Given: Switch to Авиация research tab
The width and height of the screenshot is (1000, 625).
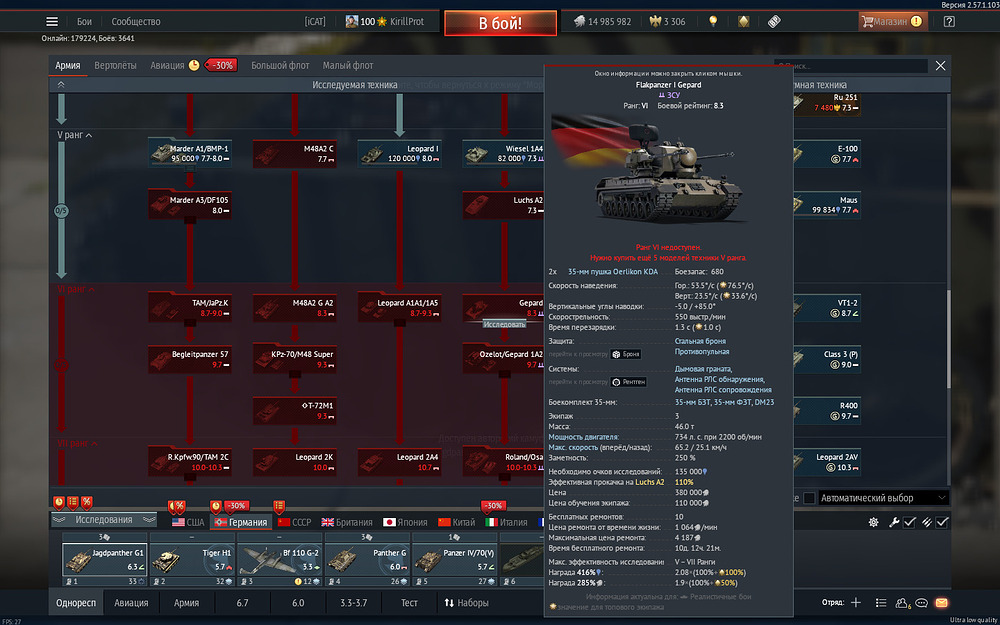Looking at the screenshot, I should pyautogui.click(x=167, y=66).
